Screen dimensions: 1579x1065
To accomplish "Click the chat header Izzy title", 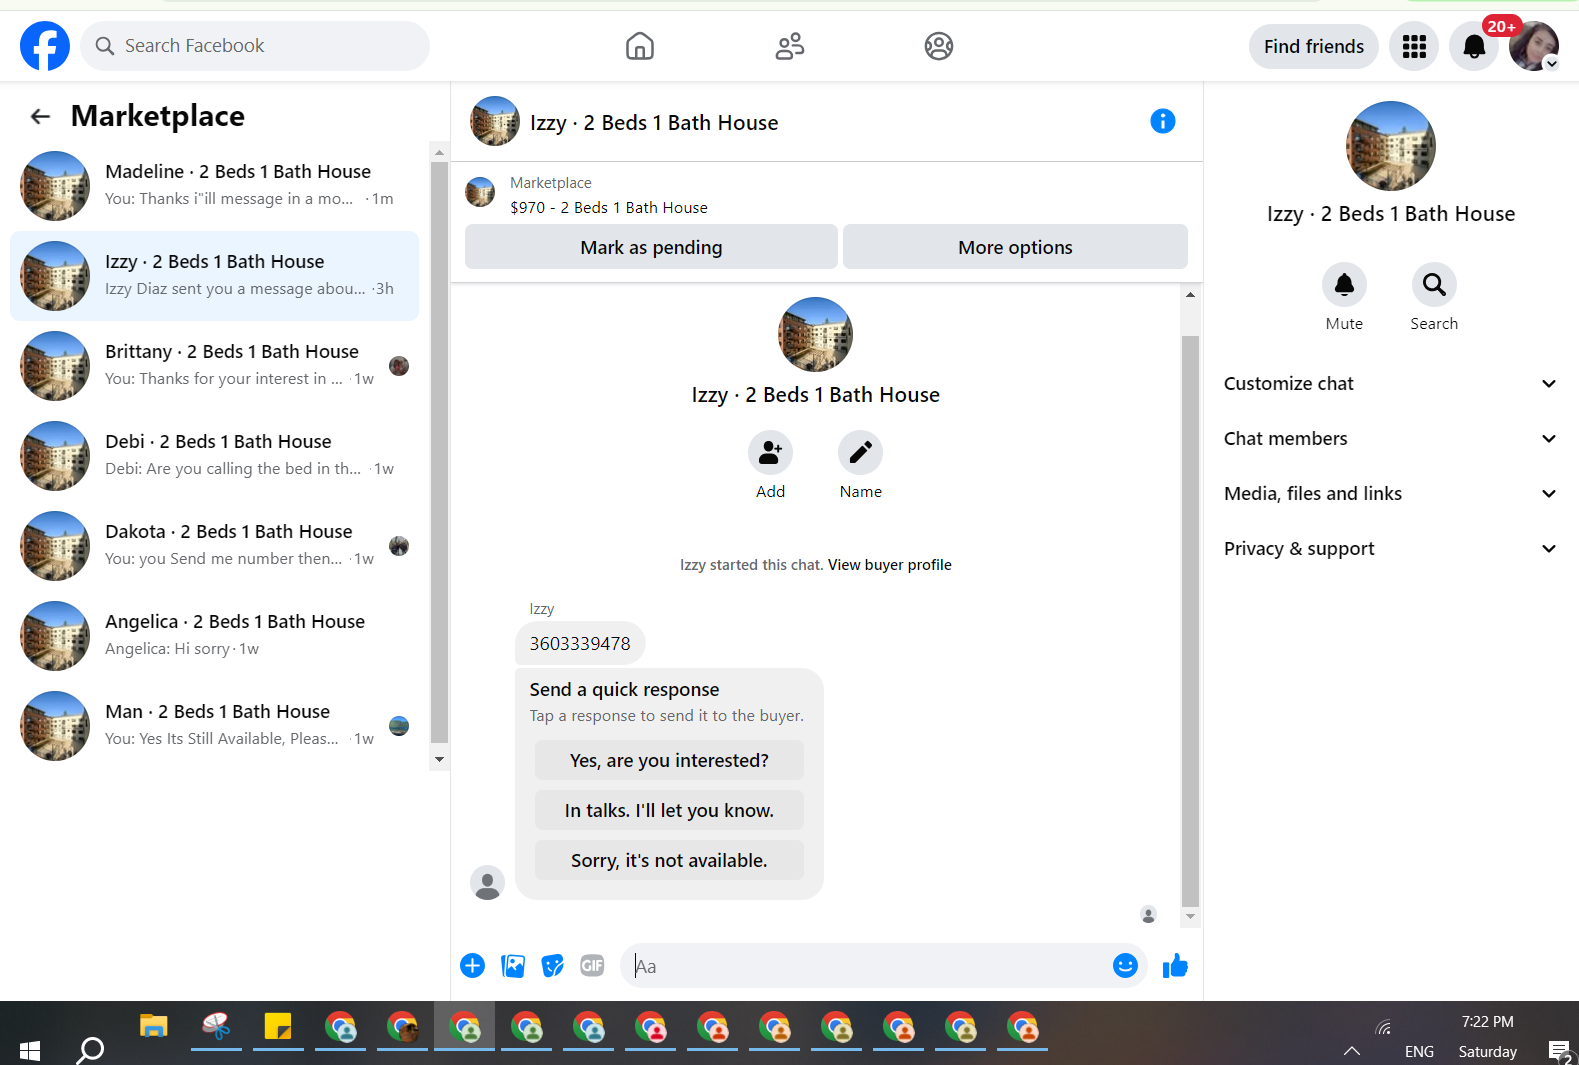I will click(x=654, y=123).
